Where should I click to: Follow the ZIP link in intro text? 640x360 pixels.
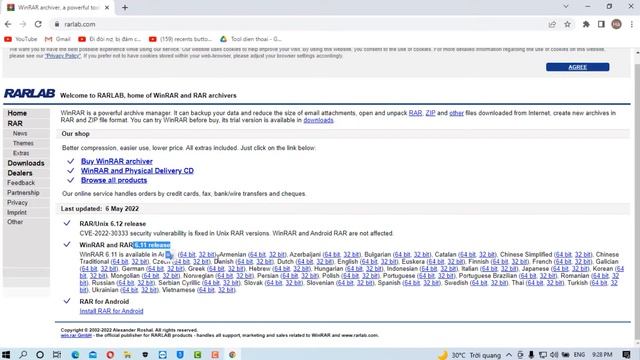[430, 113]
